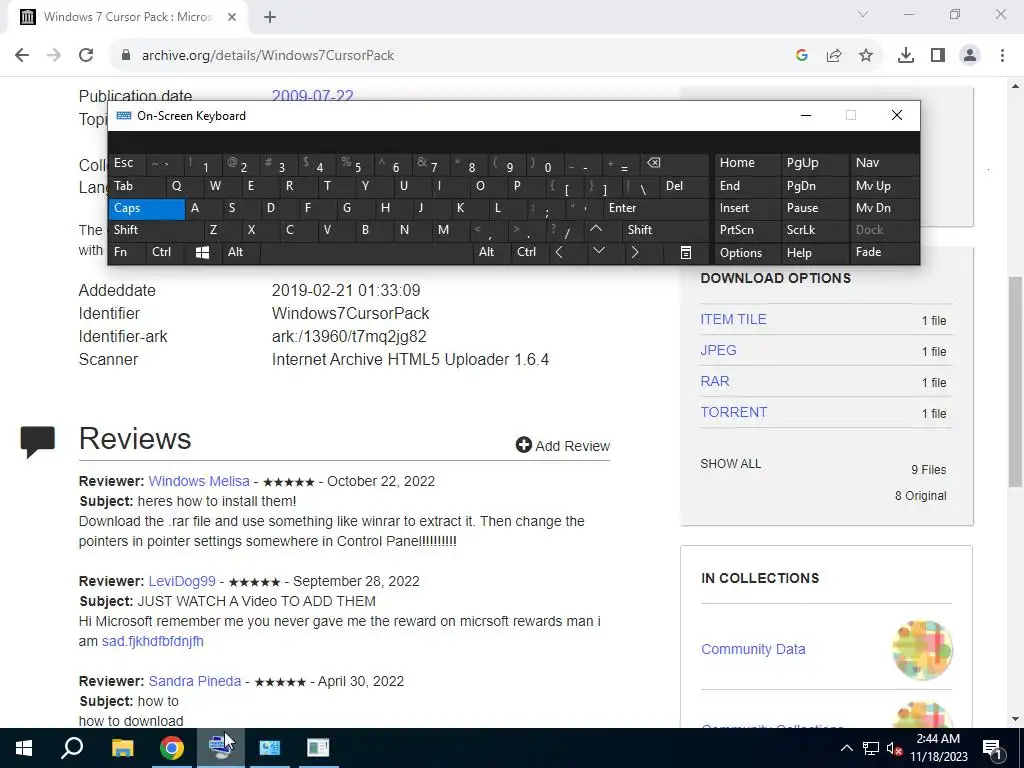Open a new browser tab
1024x768 pixels.
click(270, 17)
